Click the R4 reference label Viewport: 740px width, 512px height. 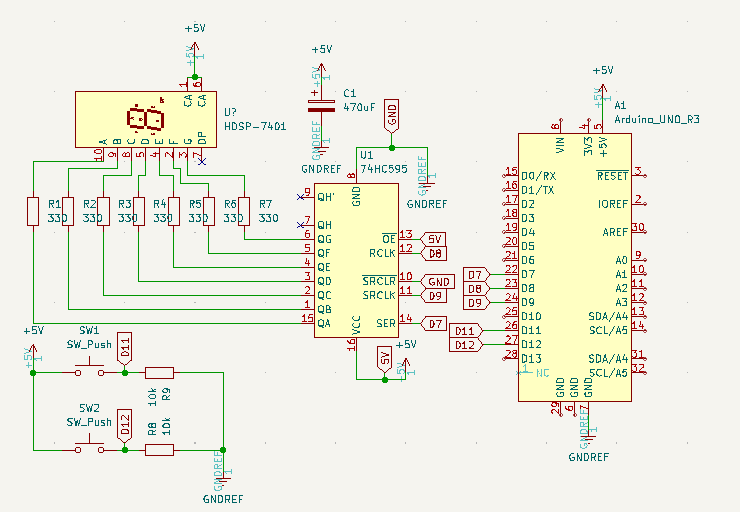(x=160, y=204)
